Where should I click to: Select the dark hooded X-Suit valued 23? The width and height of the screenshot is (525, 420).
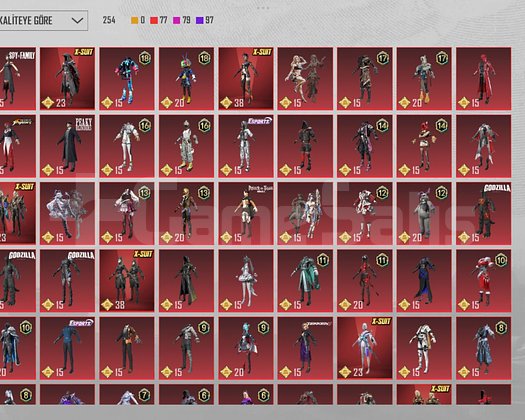point(67,79)
